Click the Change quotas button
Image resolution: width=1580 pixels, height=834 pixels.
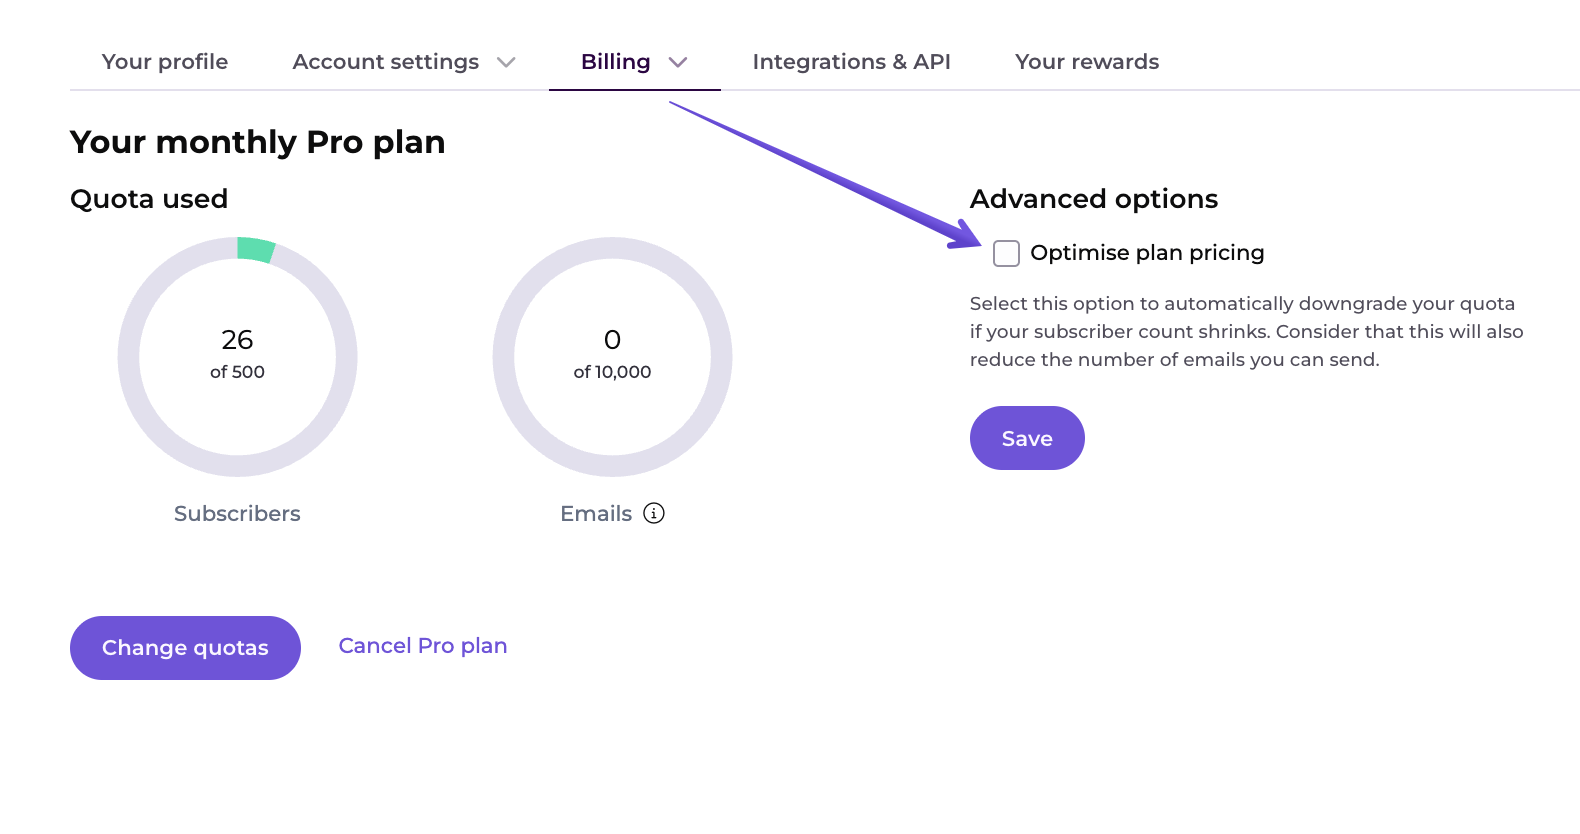tap(184, 648)
